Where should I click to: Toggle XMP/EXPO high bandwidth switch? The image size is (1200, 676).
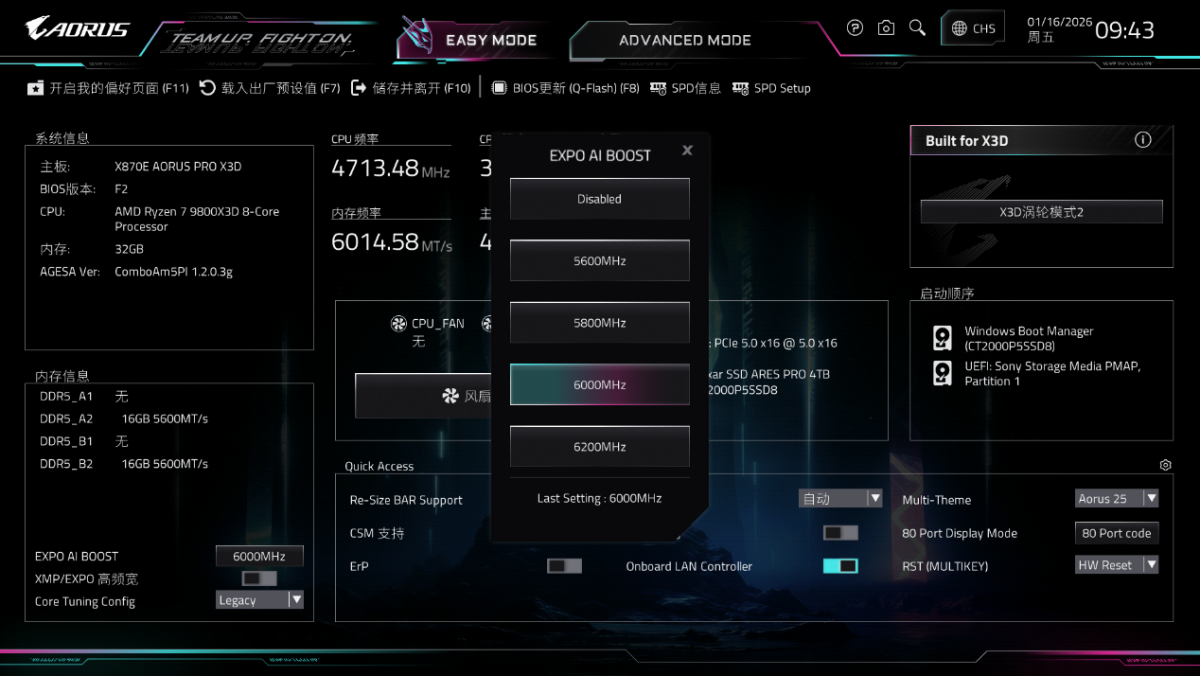[259, 578]
